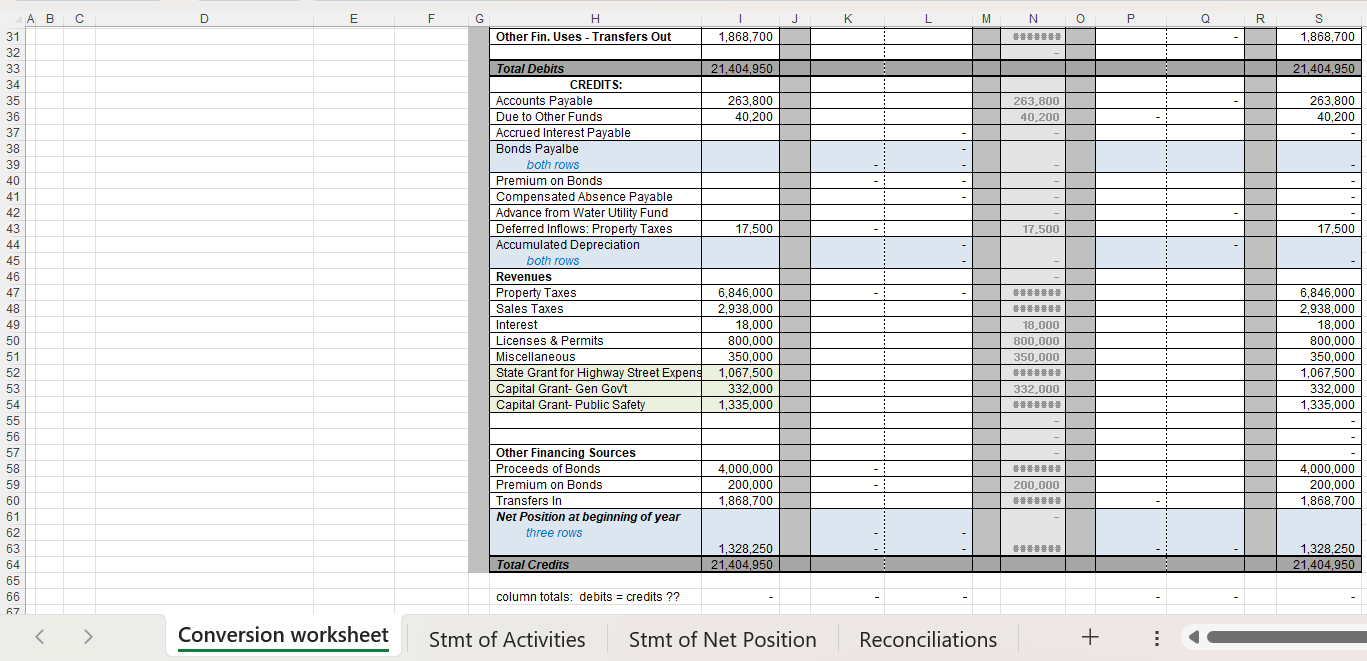This screenshot has height=661, width=1367.
Task: Select the row 64 header
Action: tap(12, 564)
